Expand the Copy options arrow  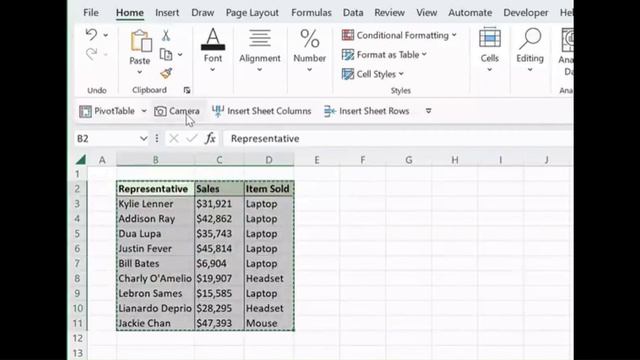(x=180, y=55)
